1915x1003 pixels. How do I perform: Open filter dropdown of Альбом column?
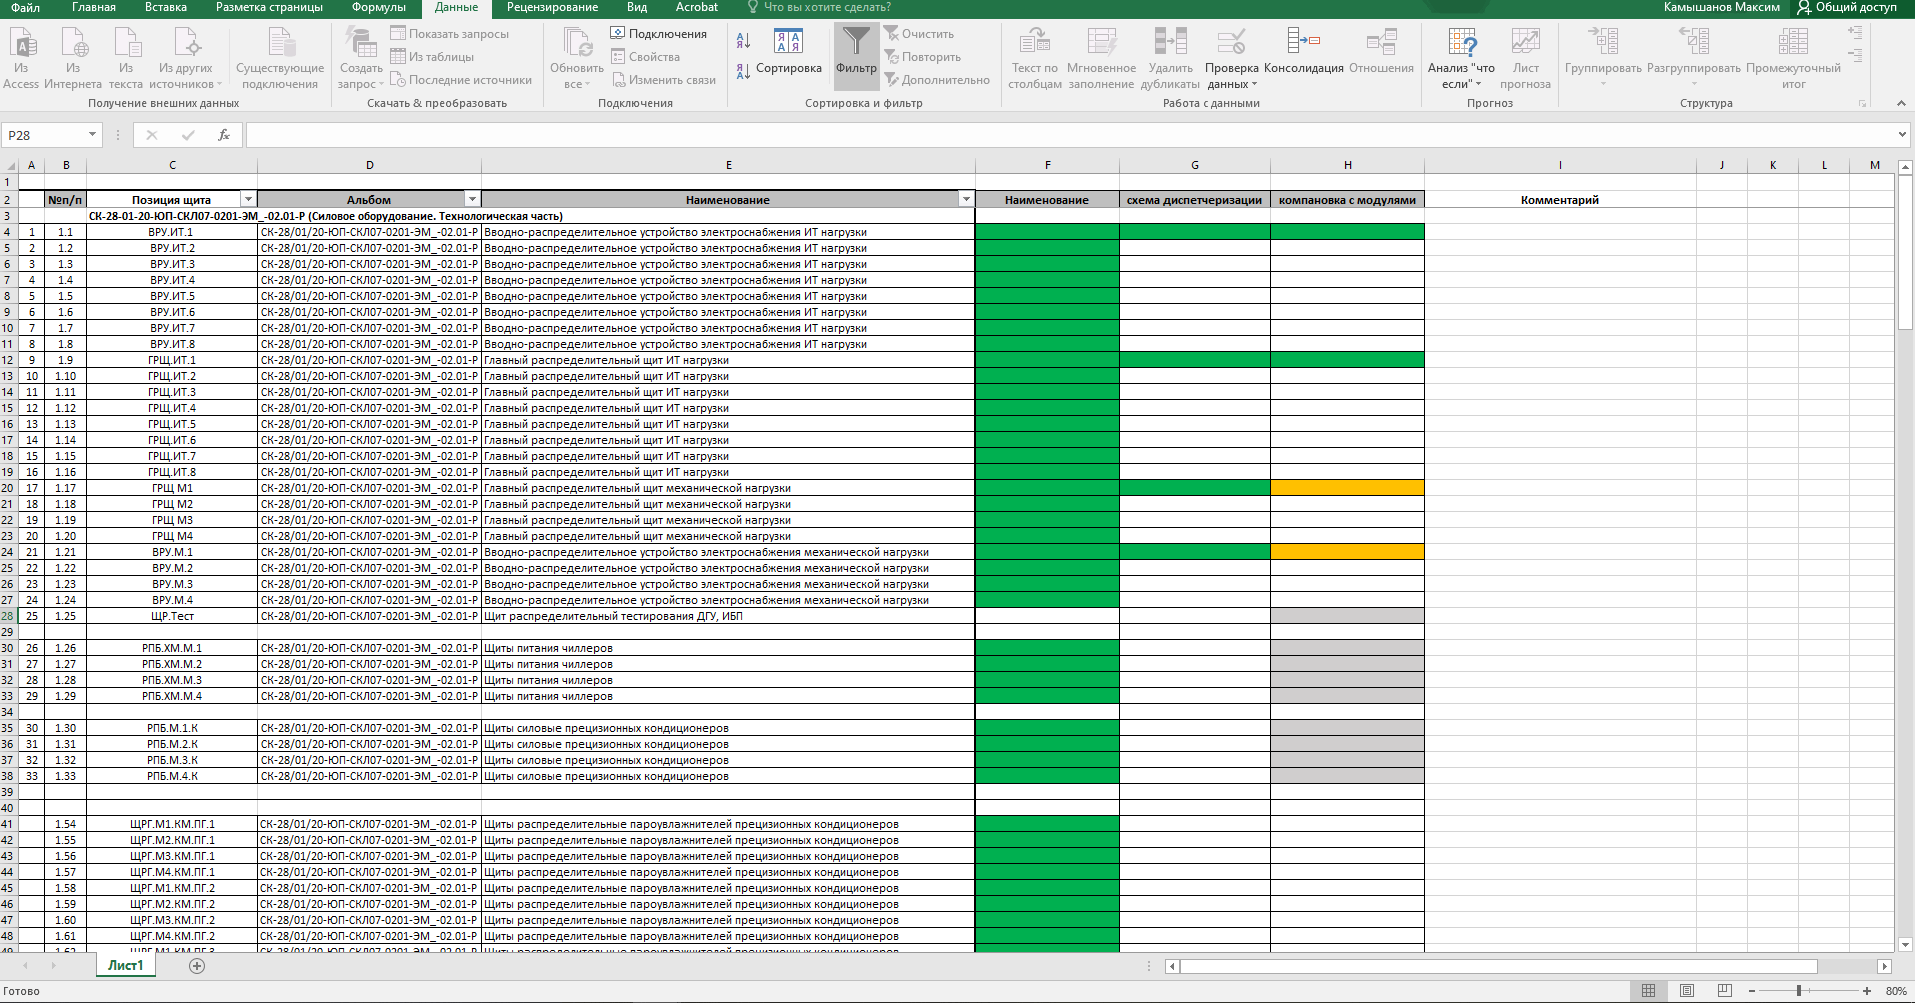[x=473, y=199]
